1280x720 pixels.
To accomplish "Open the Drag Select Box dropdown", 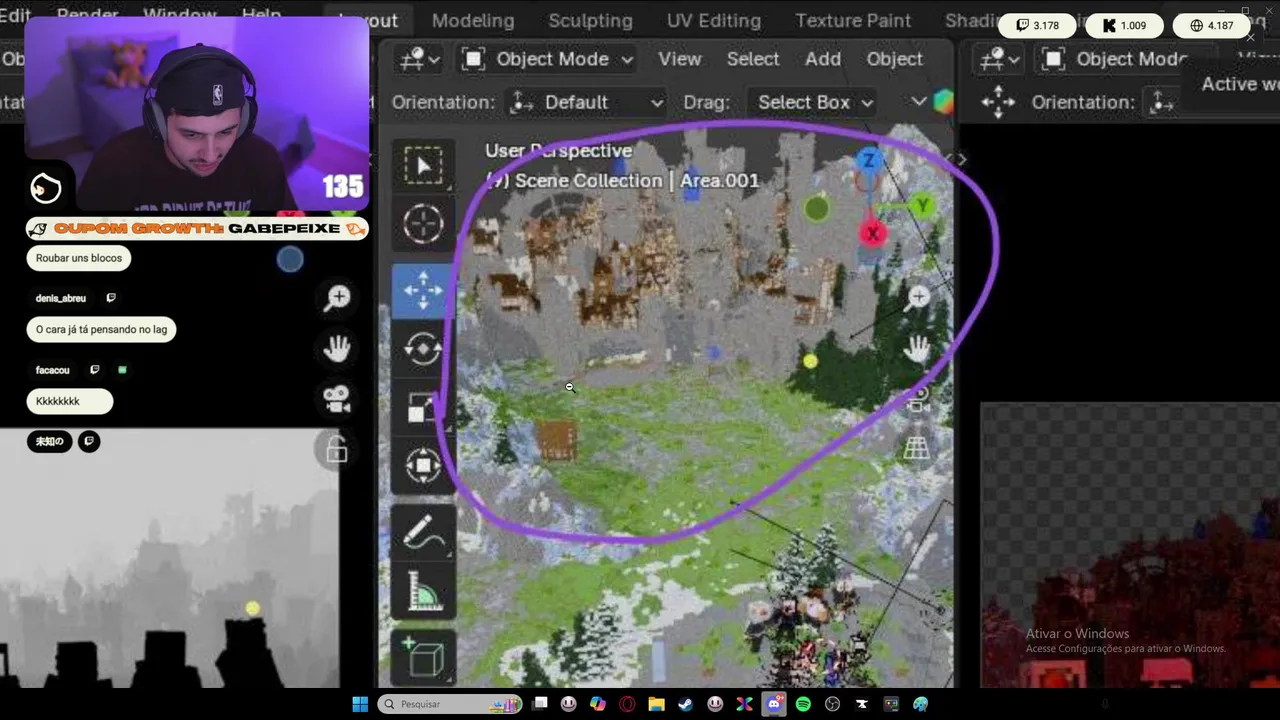I will click(814, 102).
